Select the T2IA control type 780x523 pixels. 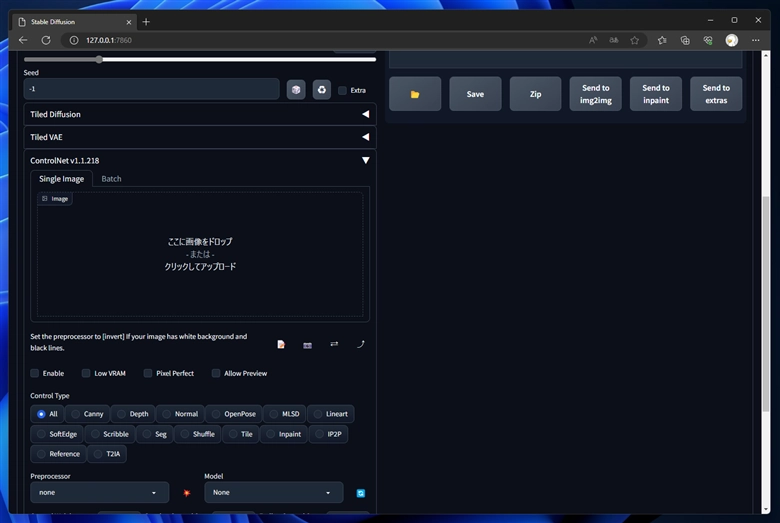[107, 454]
